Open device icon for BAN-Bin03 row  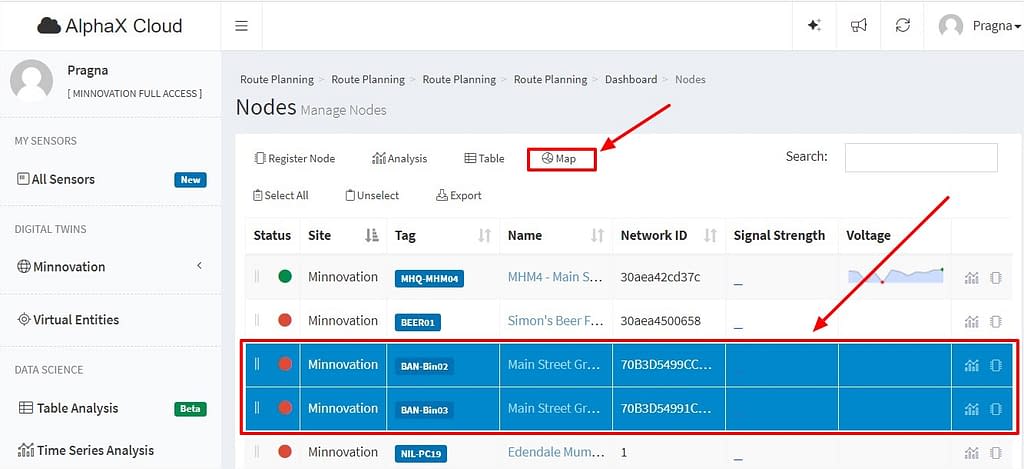coord(996,409)
